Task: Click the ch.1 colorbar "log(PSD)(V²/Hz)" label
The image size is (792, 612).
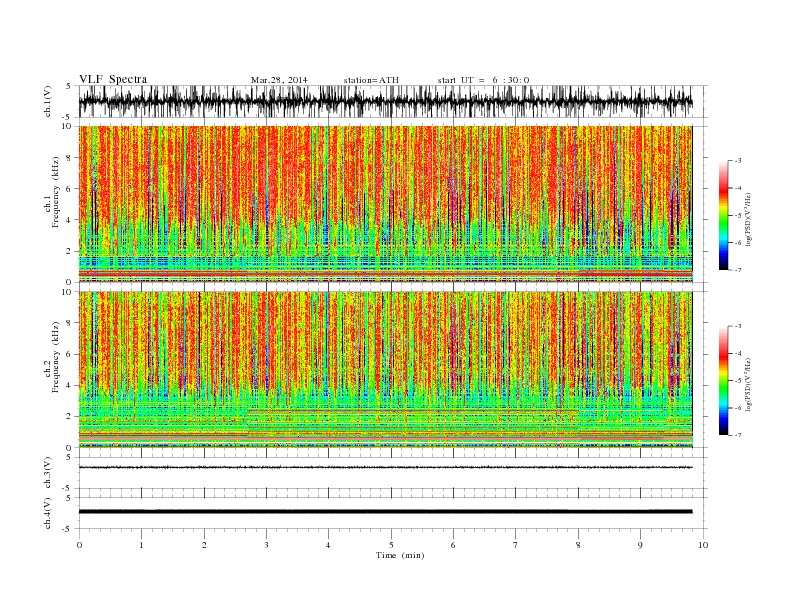Action: (x=749, y=219)
